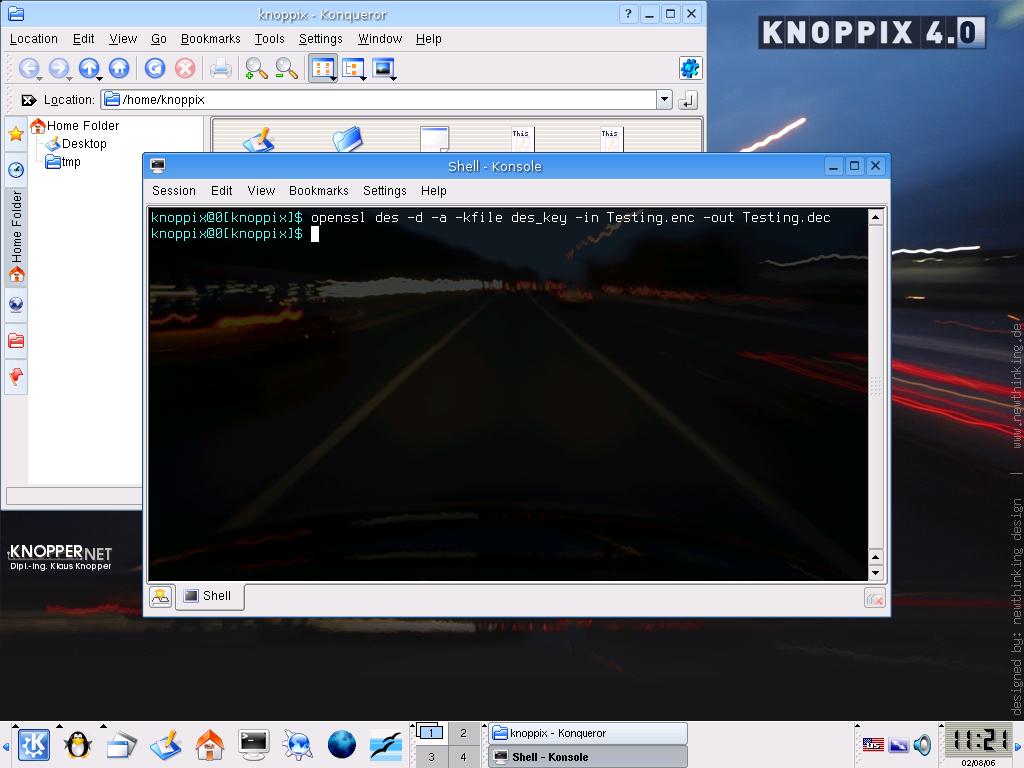
Task: Select Desktop in sidebar tree
Action: [x=76, y=144]
